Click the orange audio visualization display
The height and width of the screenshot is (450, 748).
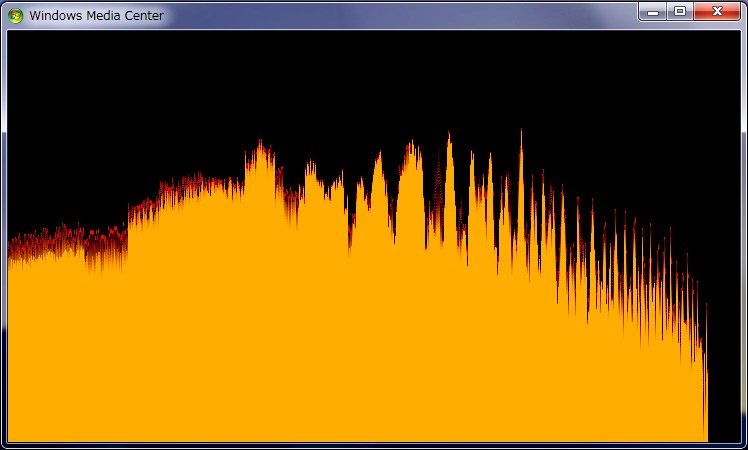pos(374,236)
